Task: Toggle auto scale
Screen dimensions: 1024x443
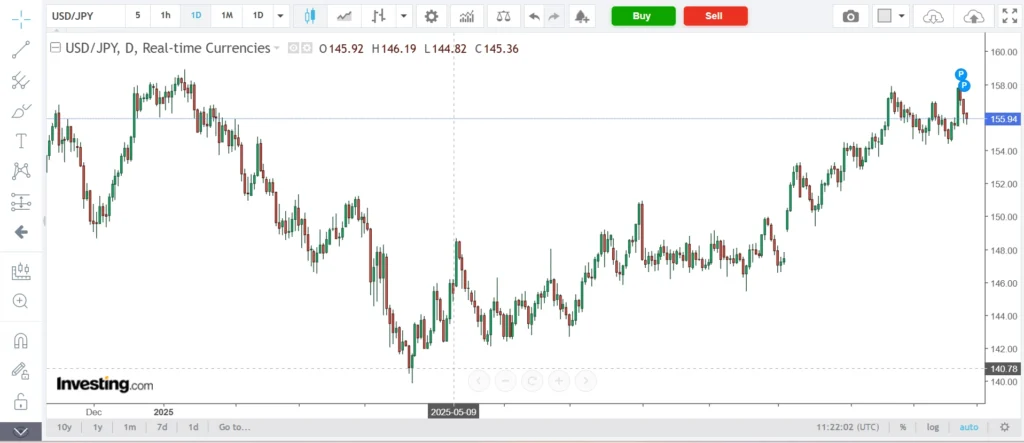Action: [968, 427]
